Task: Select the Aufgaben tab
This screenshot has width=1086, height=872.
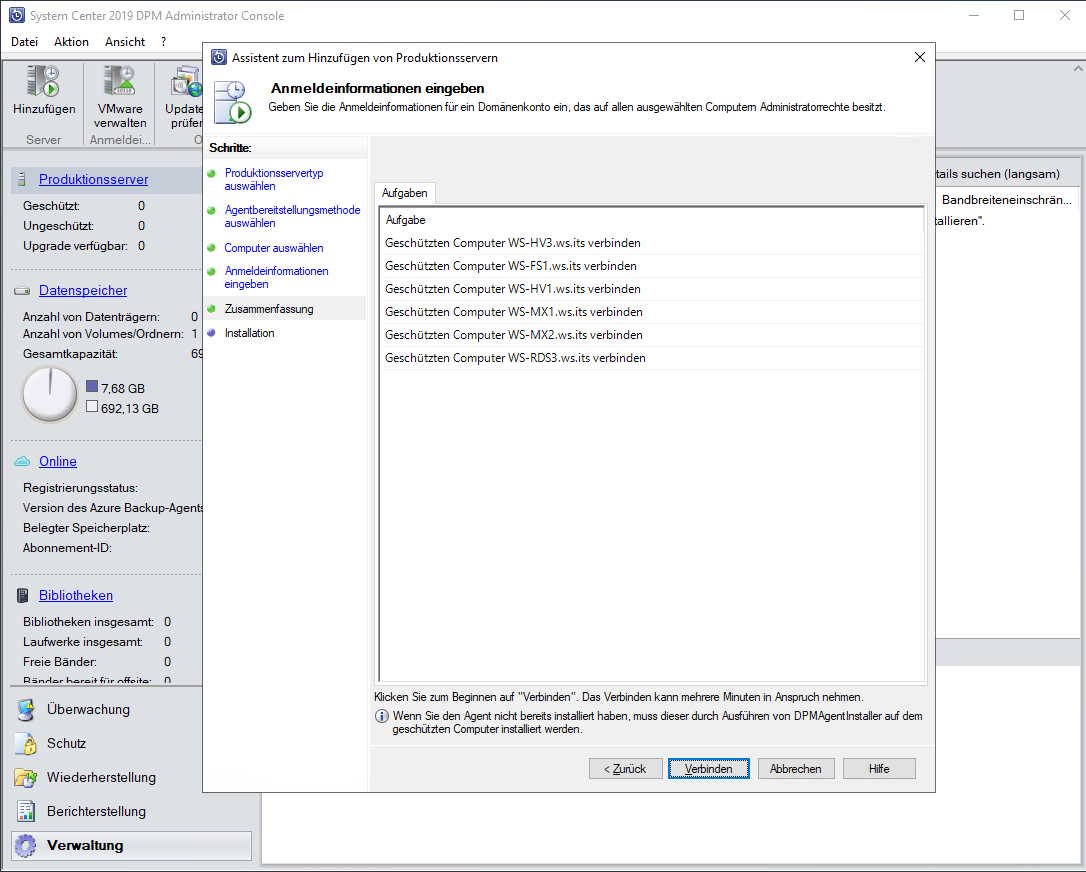Action: point(404,193)
